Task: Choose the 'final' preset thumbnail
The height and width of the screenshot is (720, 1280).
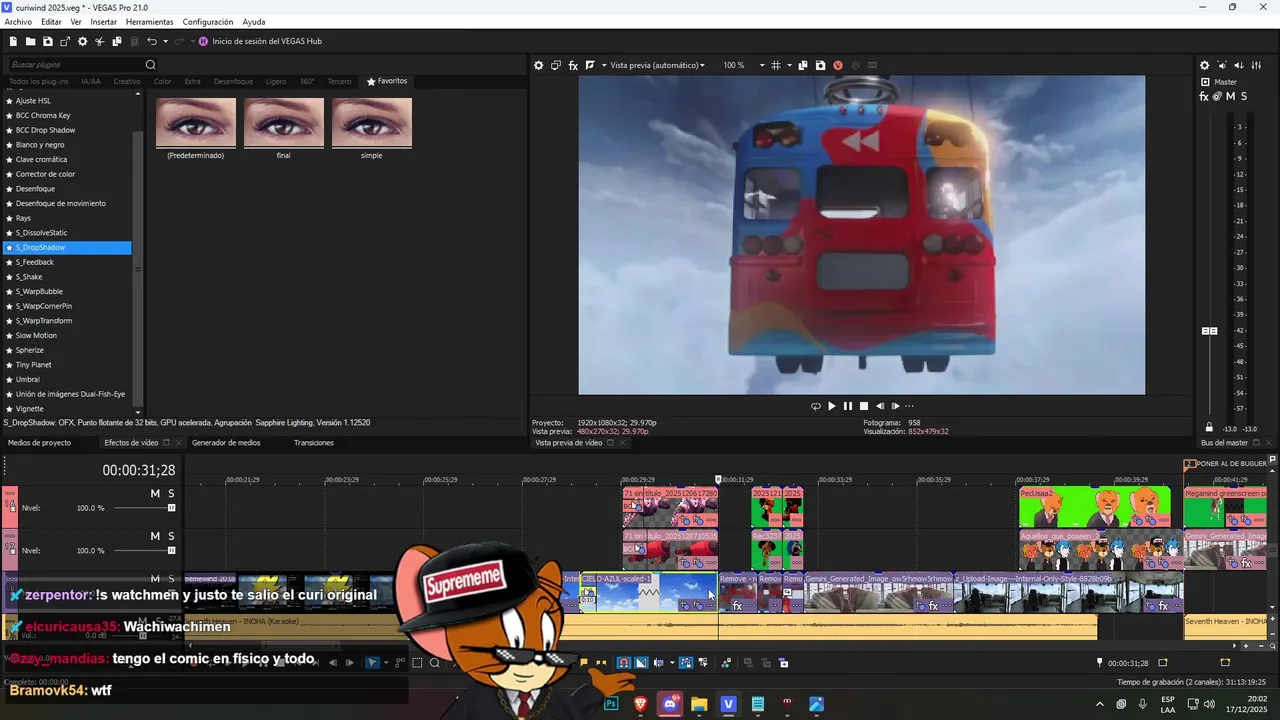Action: coord(284,122)
